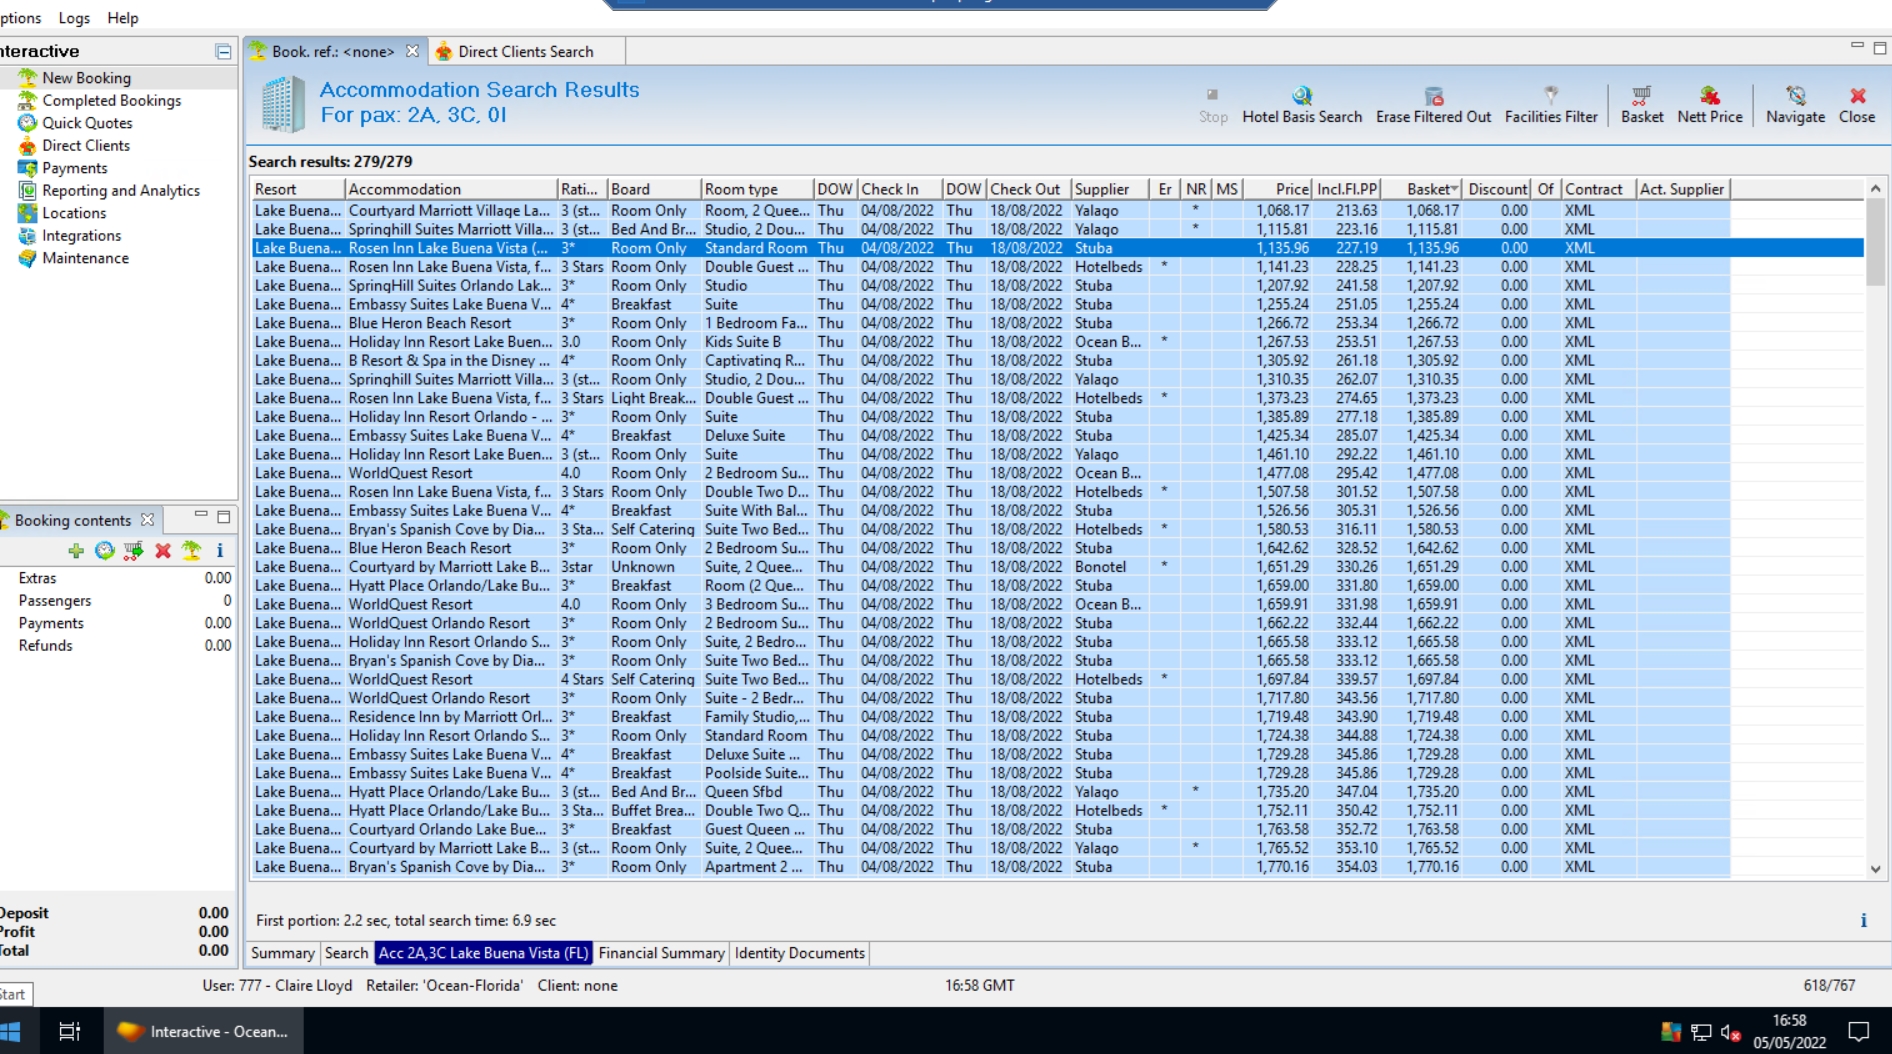Screen dimensions: 1892x1054
Task: Sort results by Basket column header
Action: coord(1421,189)
